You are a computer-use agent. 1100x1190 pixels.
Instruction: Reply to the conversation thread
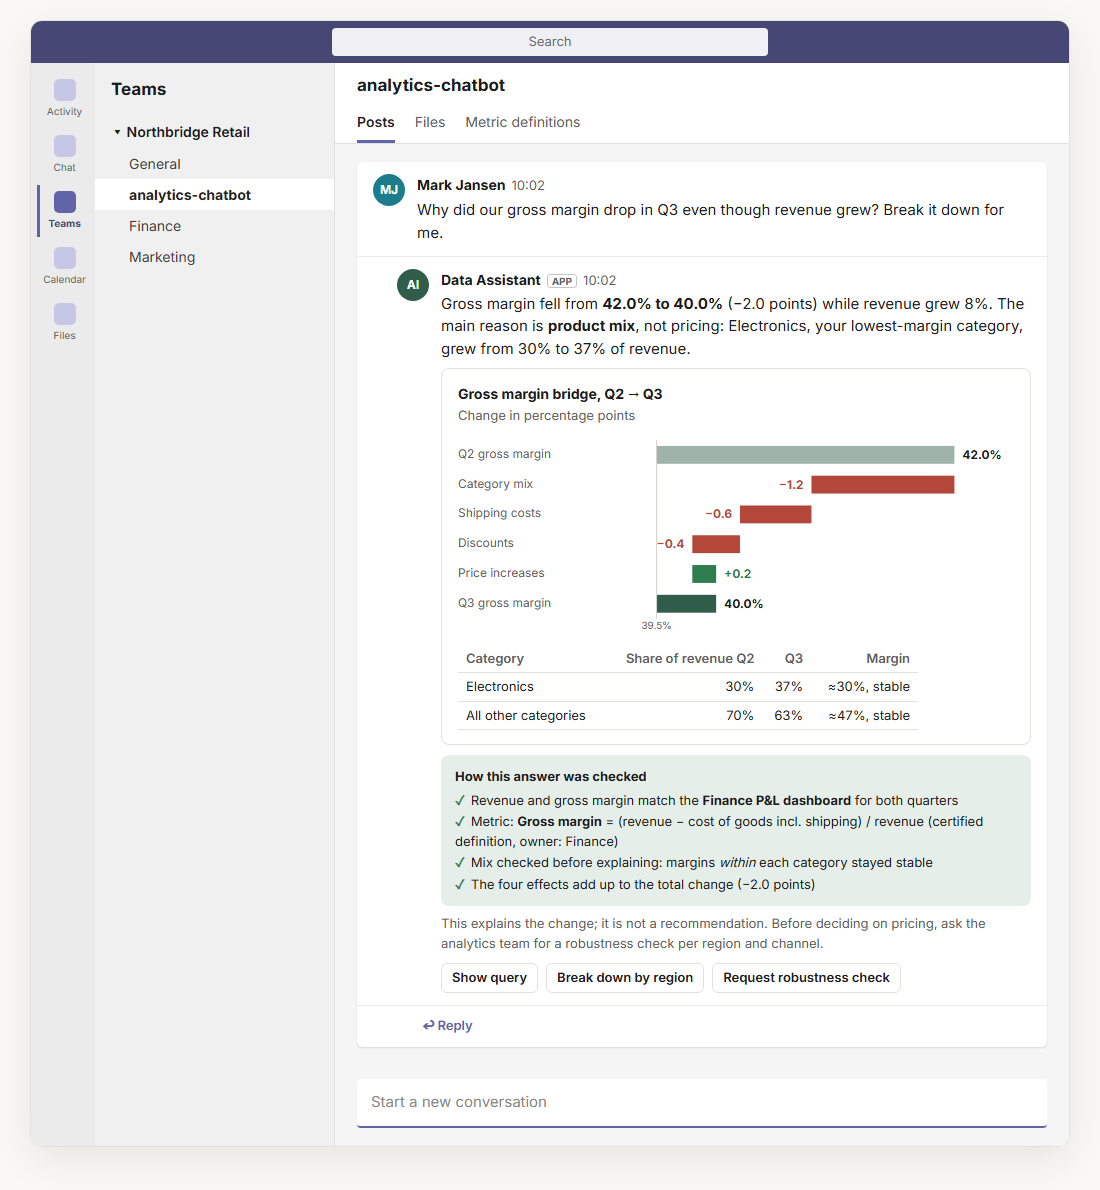point(447,1025)
